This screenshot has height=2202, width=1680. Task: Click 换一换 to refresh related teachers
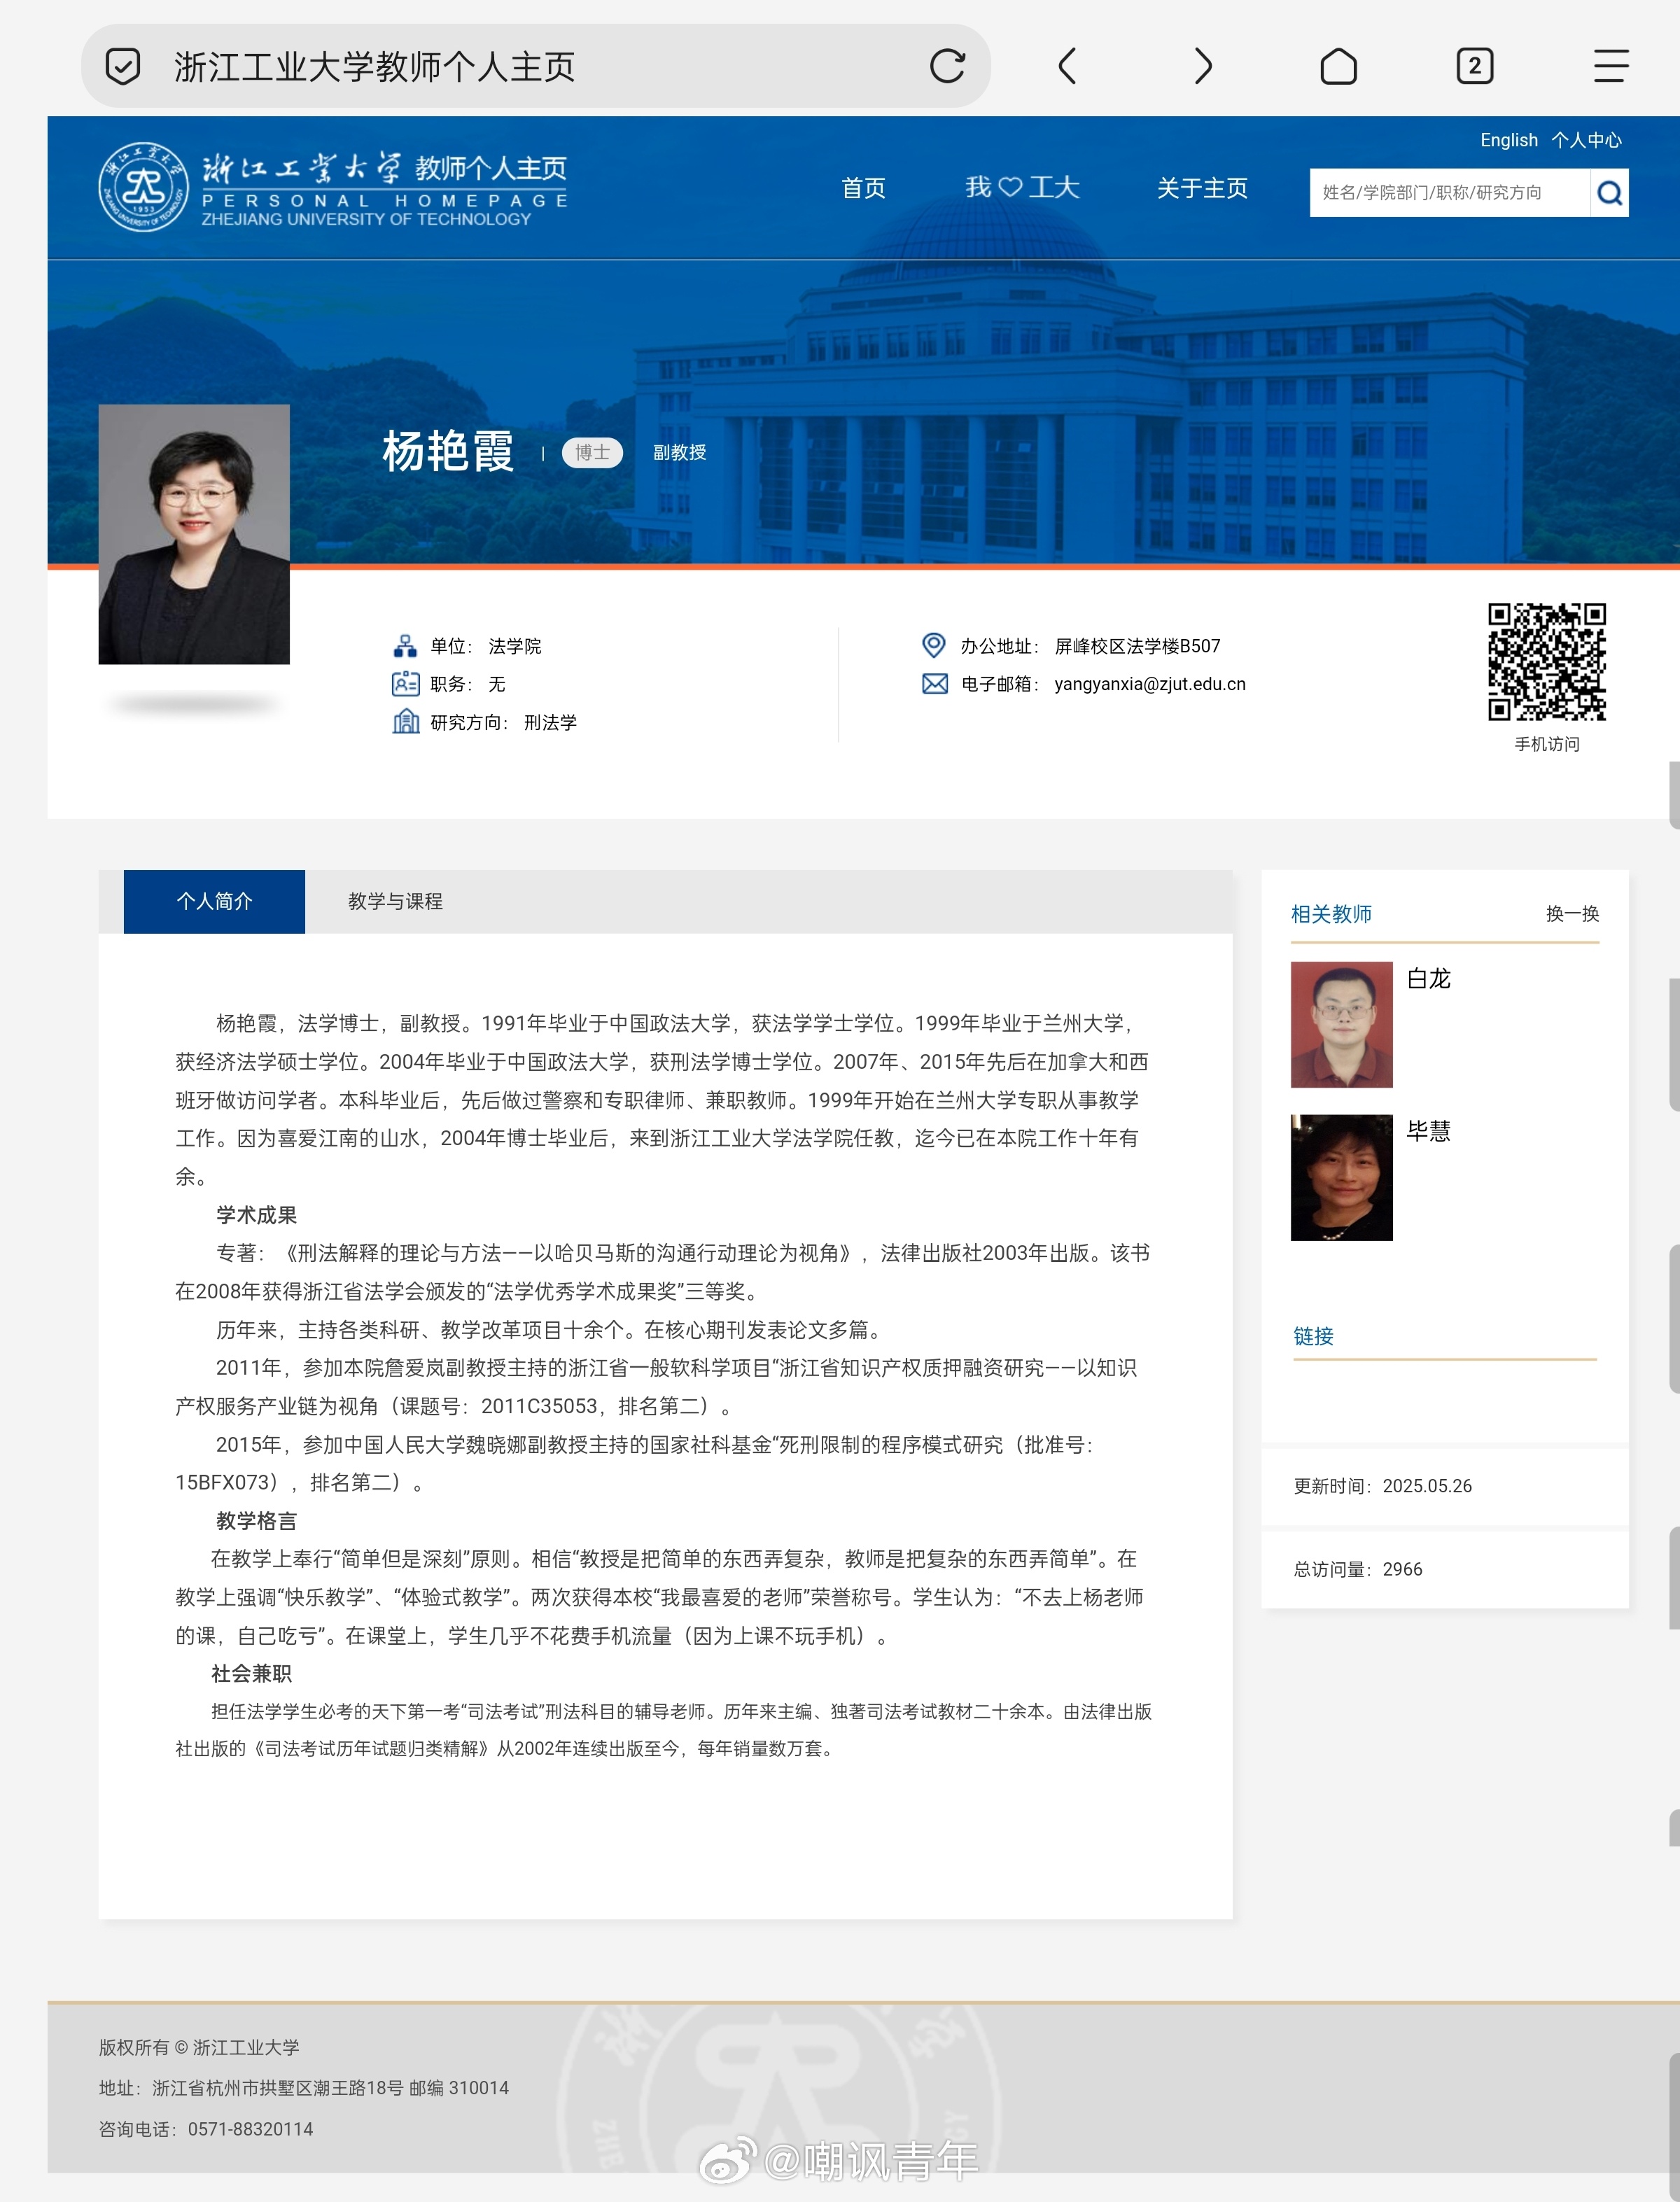coord(1572,913)
